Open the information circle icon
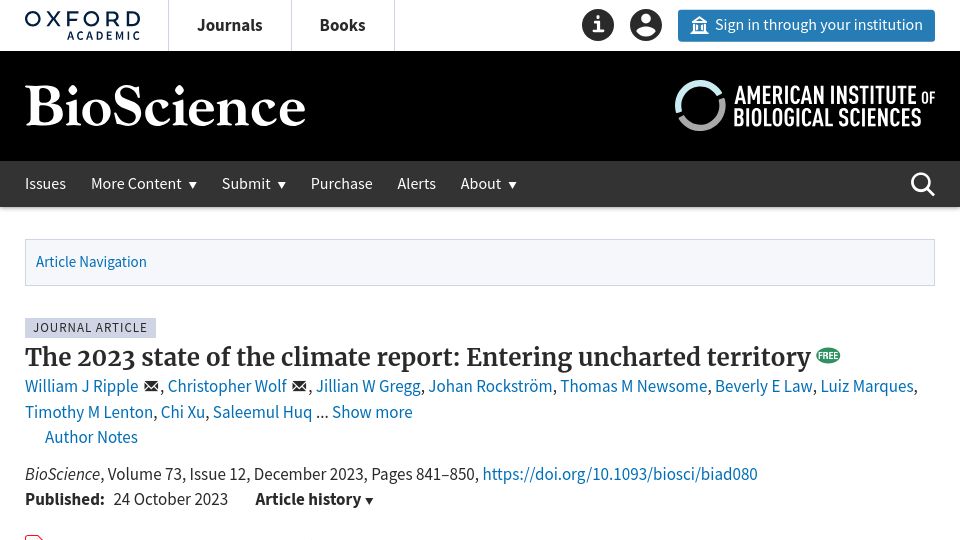 pyautogui.click(x=598, y=25)
